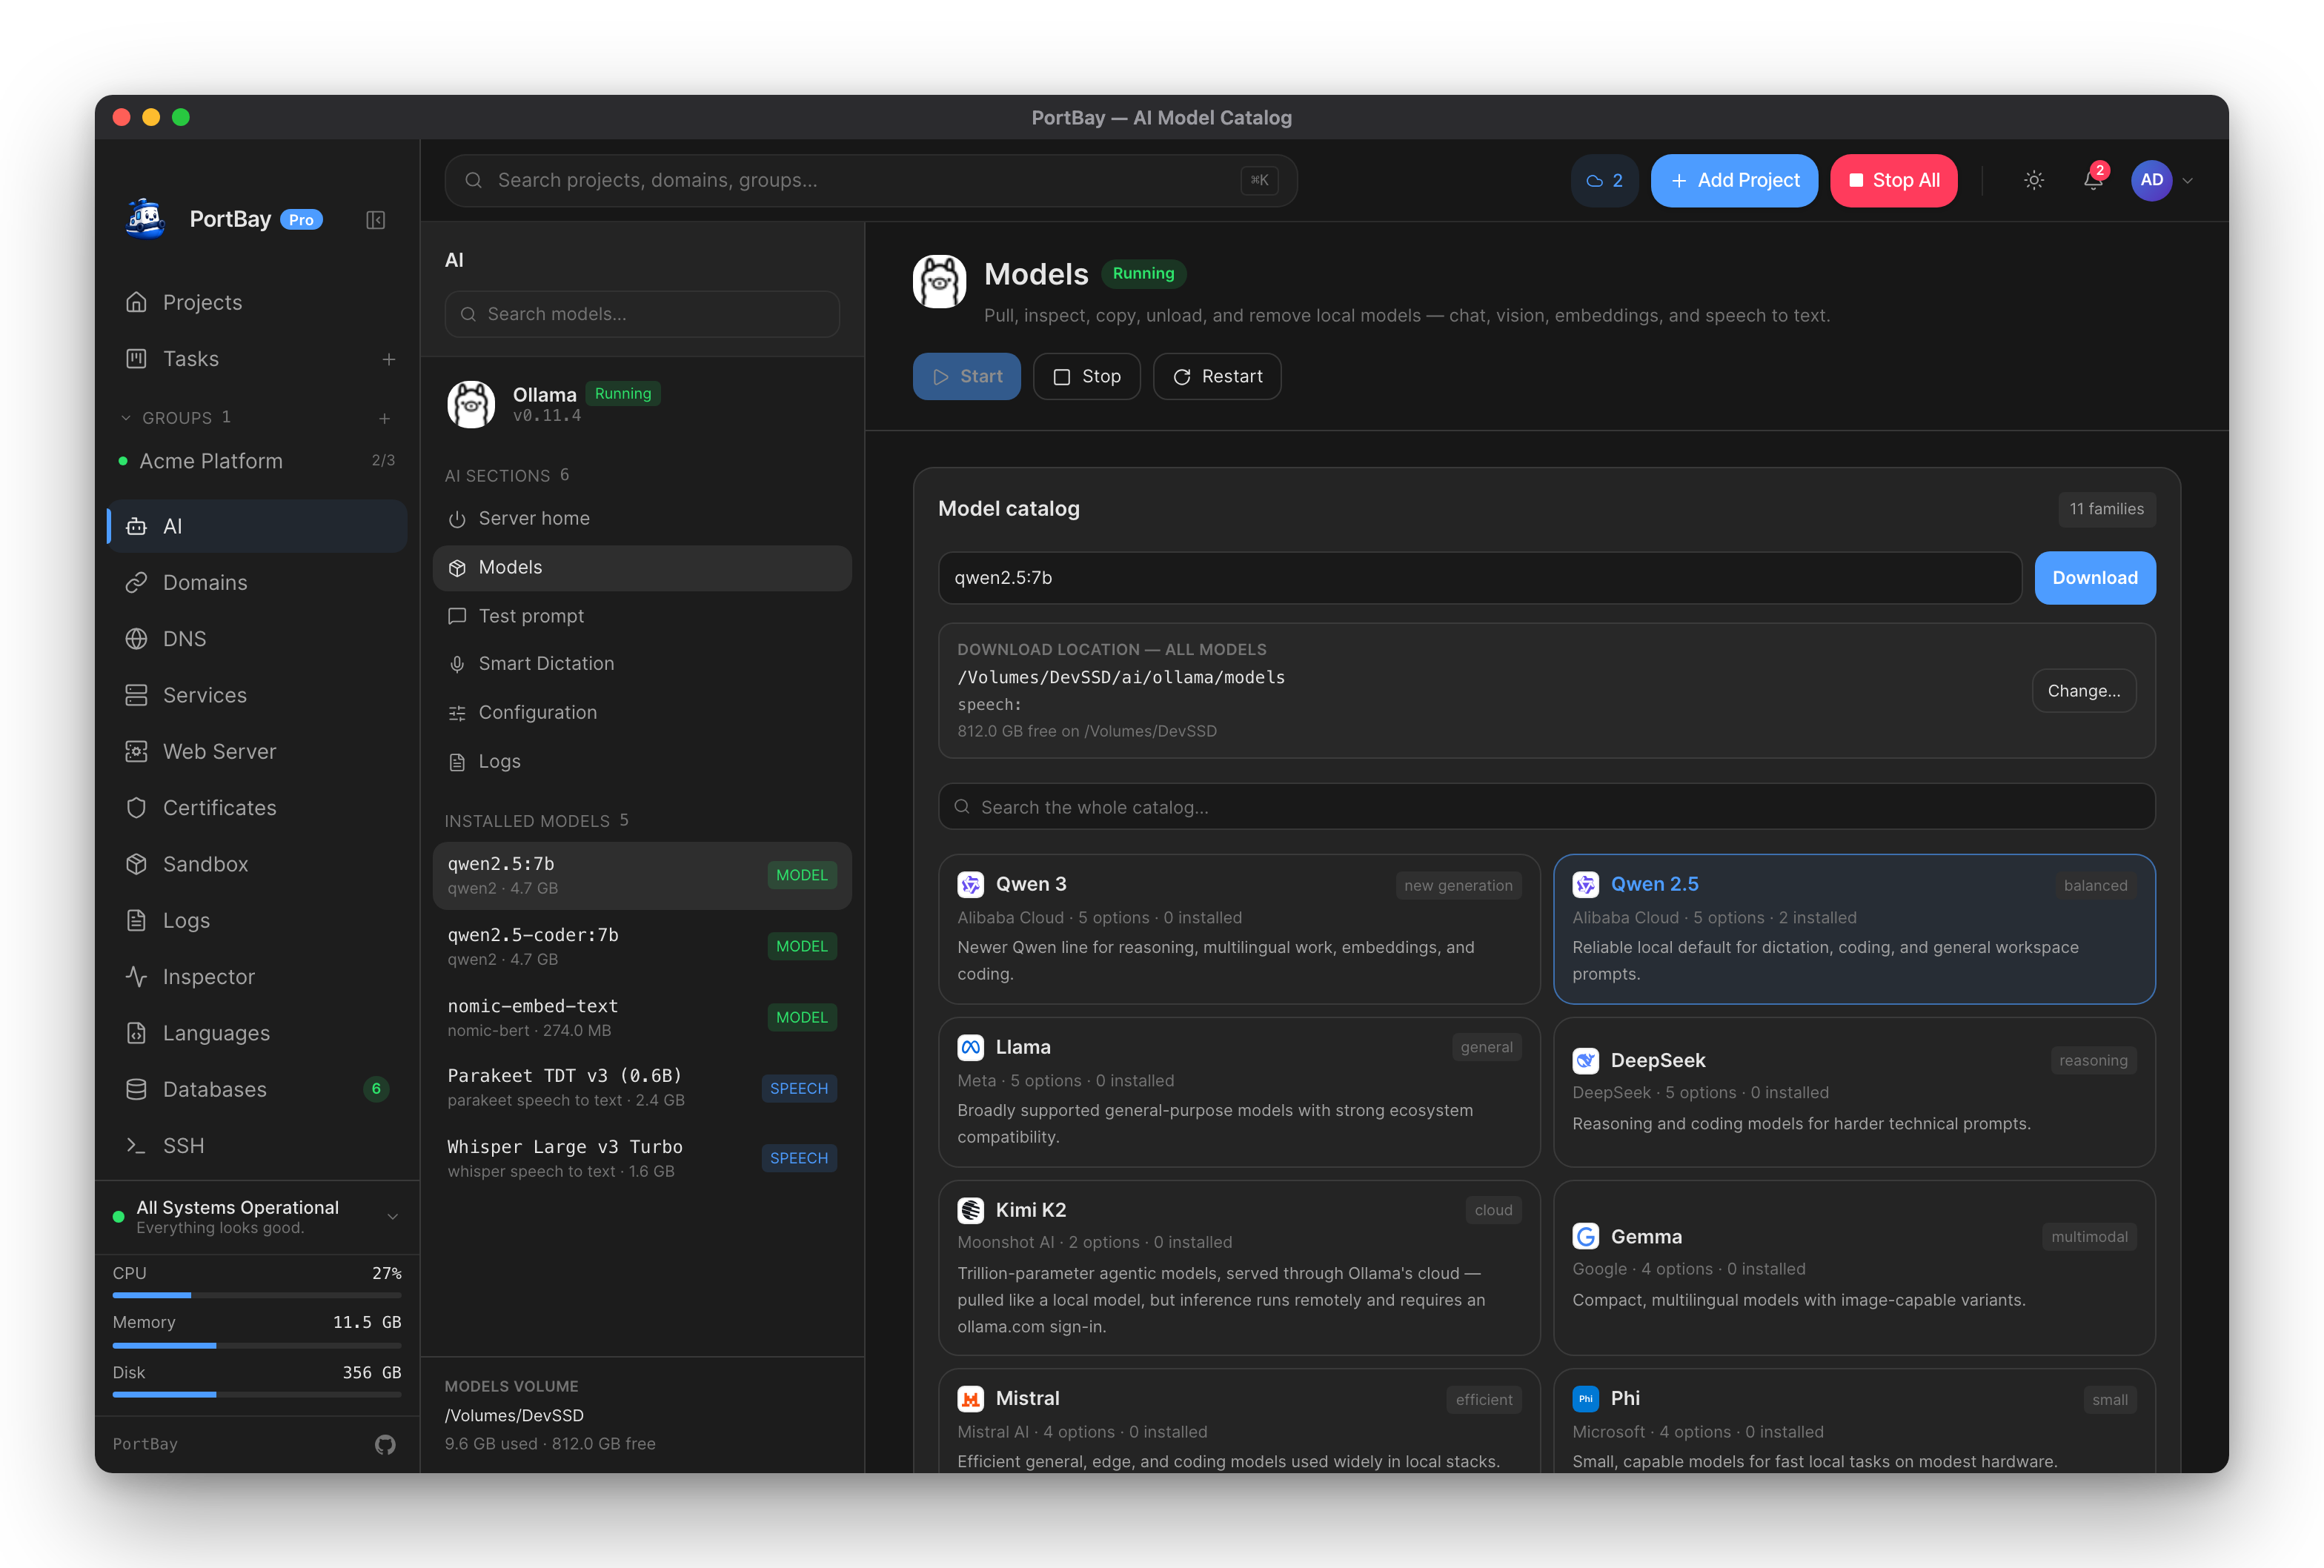
Task: Select nomic-embed-text installed model
Action: pyautogui.click(x=642, y=1017)
